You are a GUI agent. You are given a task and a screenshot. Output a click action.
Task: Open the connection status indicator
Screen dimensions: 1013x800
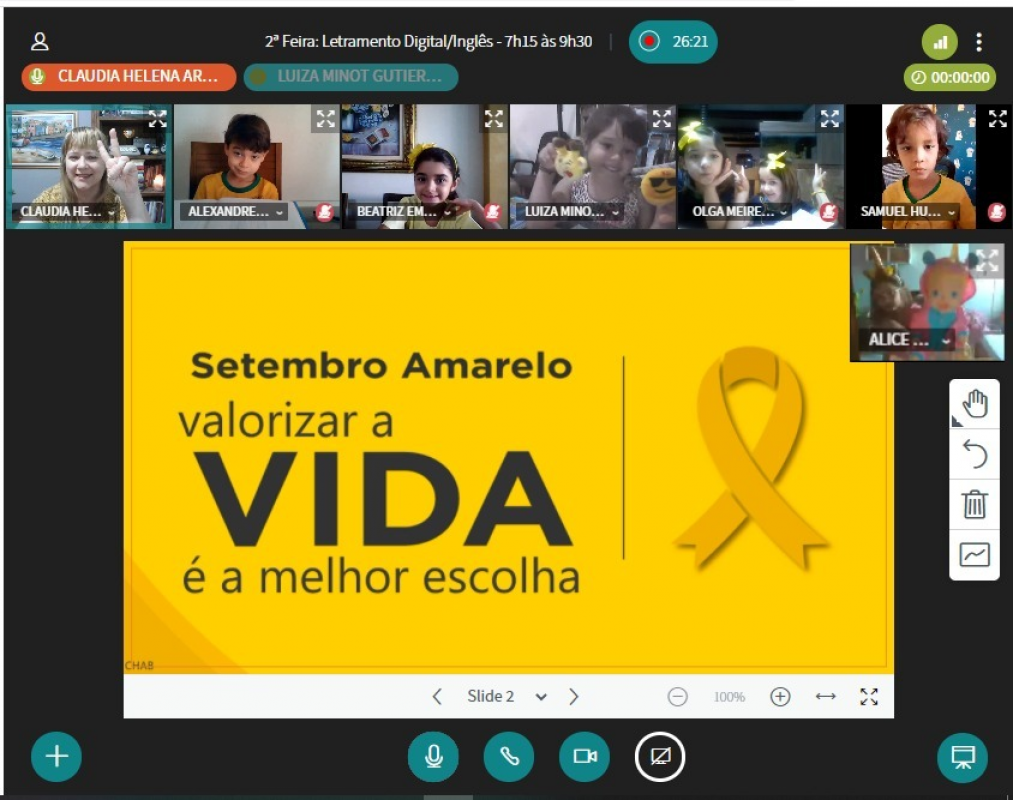point(939,42)
